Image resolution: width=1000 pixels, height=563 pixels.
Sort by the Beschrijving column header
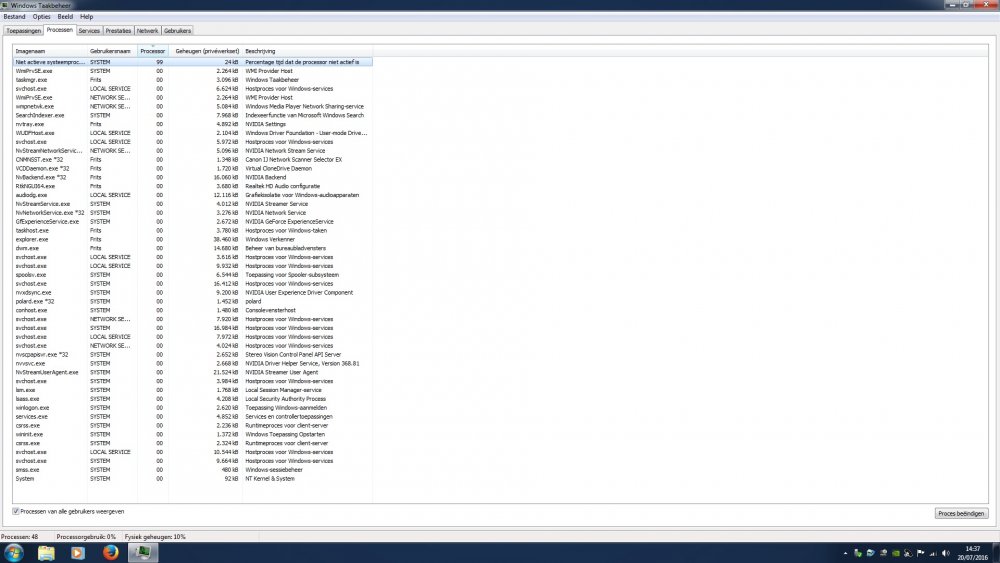(307, 51)
